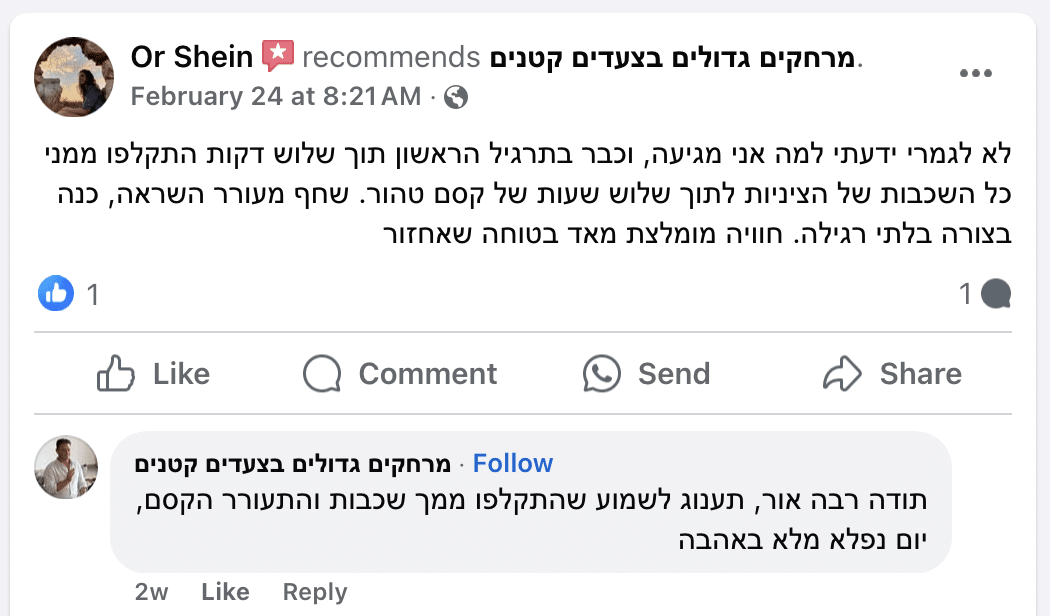This screenshot has width=1050, height=616.
Task: Open Or Shein's profile name link
Action: pos(192,57)
